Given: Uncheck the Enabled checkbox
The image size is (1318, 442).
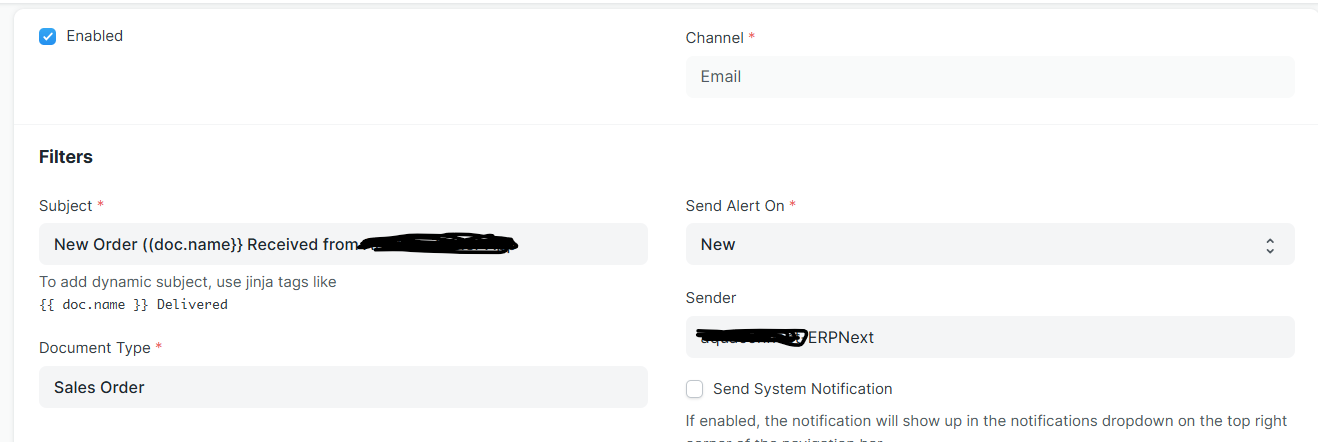Looking at the screenshot, I should pyautogui.click(x=47, y=36).
